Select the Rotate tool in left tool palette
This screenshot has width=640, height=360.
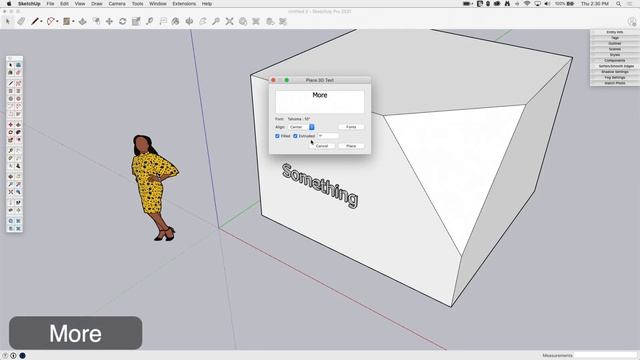tap(11, 132)
